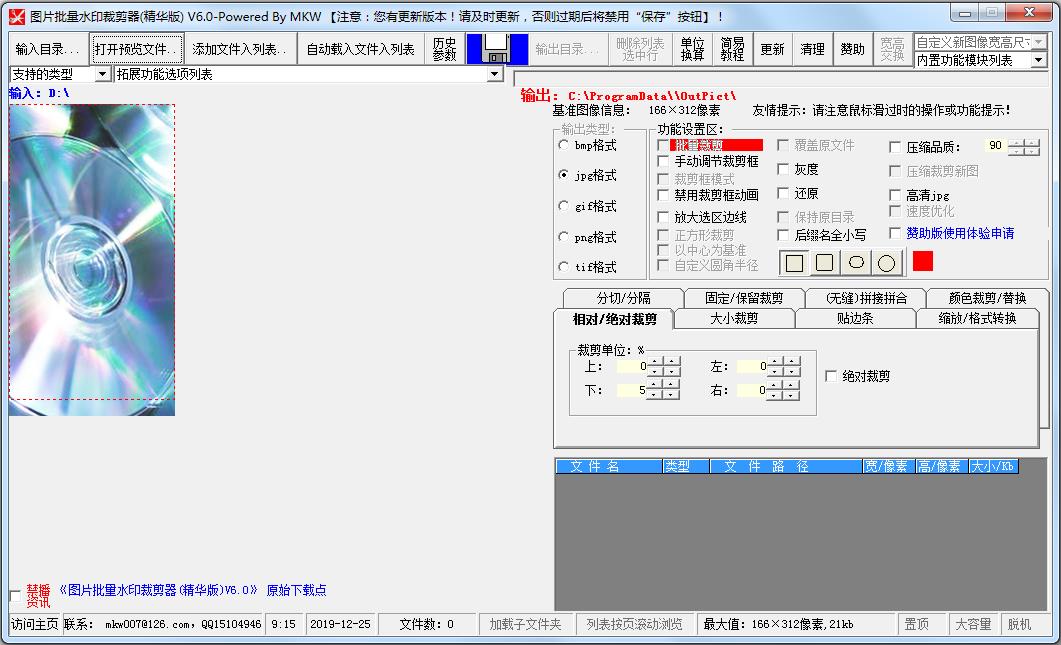
Task: Click the floppy disk save icon
Action: click(497, 49)
